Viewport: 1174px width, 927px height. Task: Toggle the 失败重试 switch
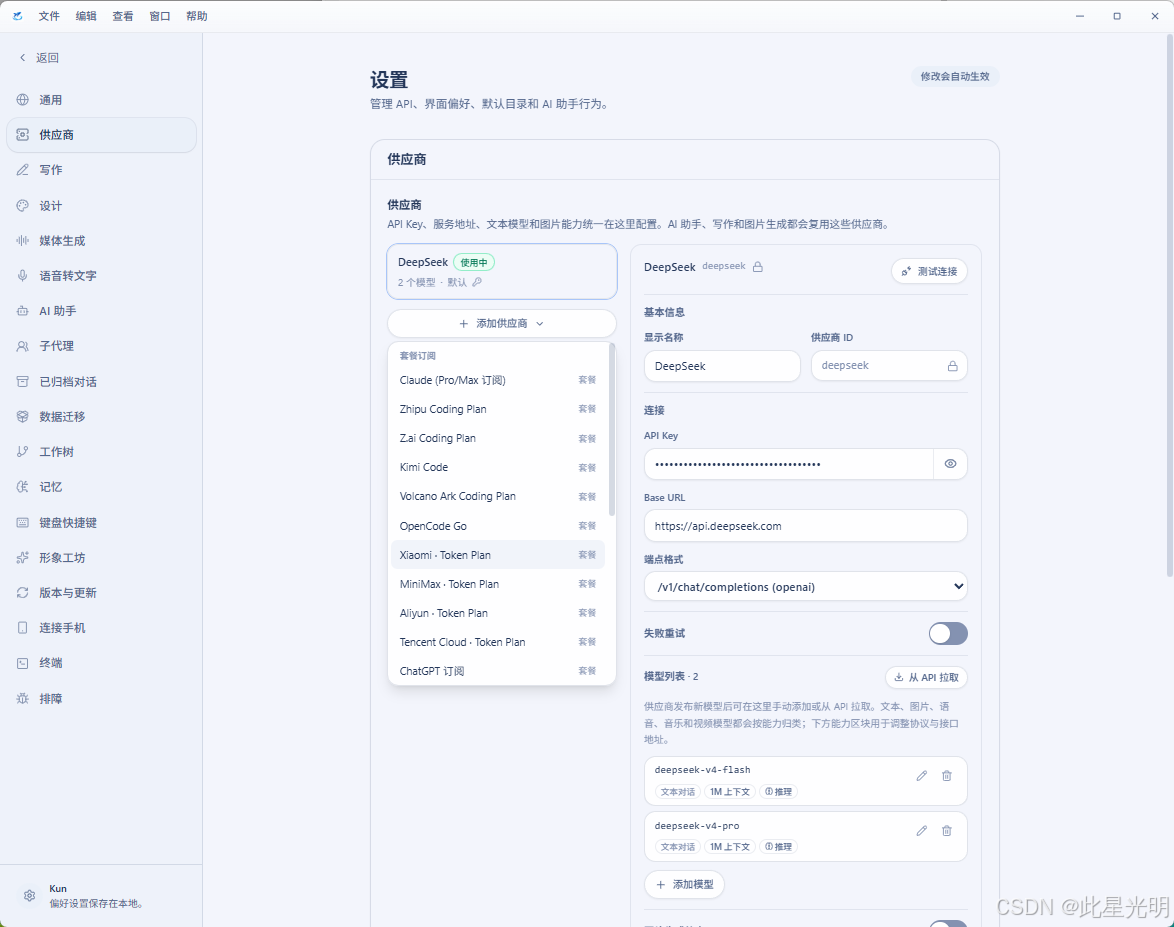[x=948, y=633]
